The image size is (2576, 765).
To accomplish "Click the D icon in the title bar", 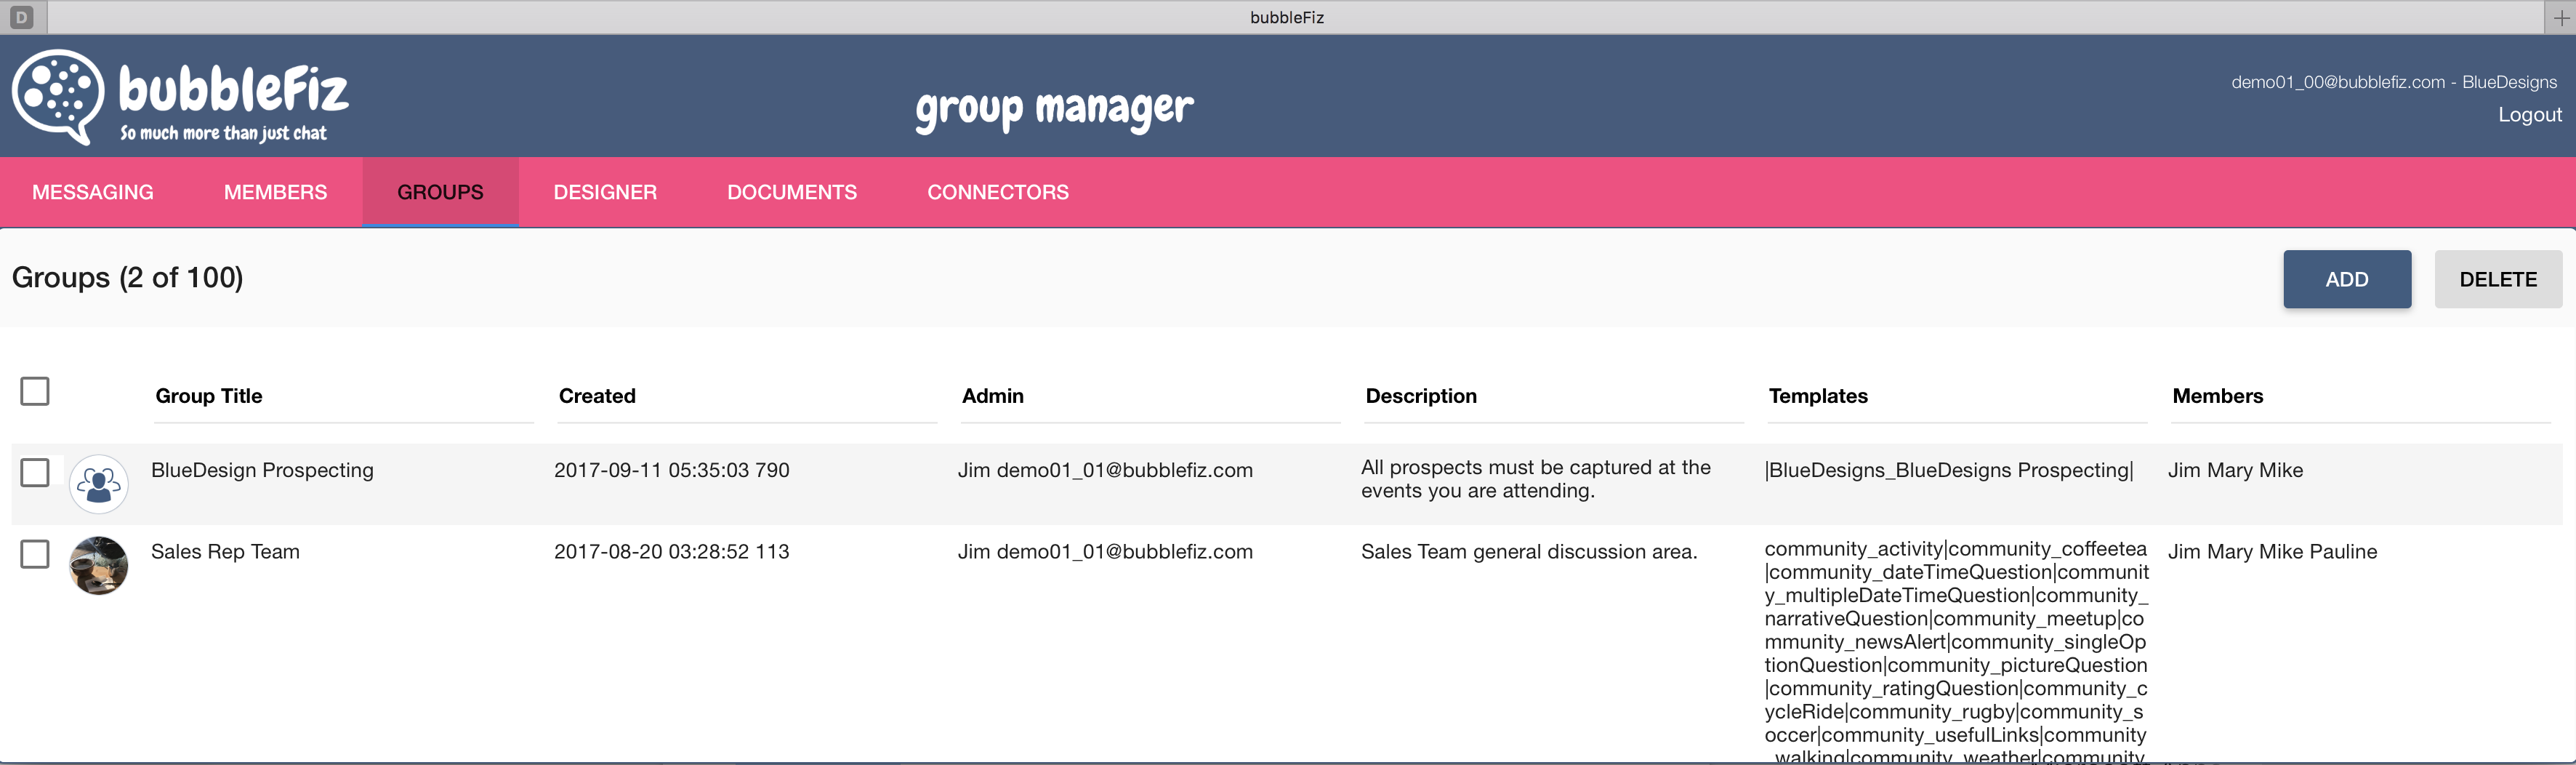I will click(x=22, y=17).
